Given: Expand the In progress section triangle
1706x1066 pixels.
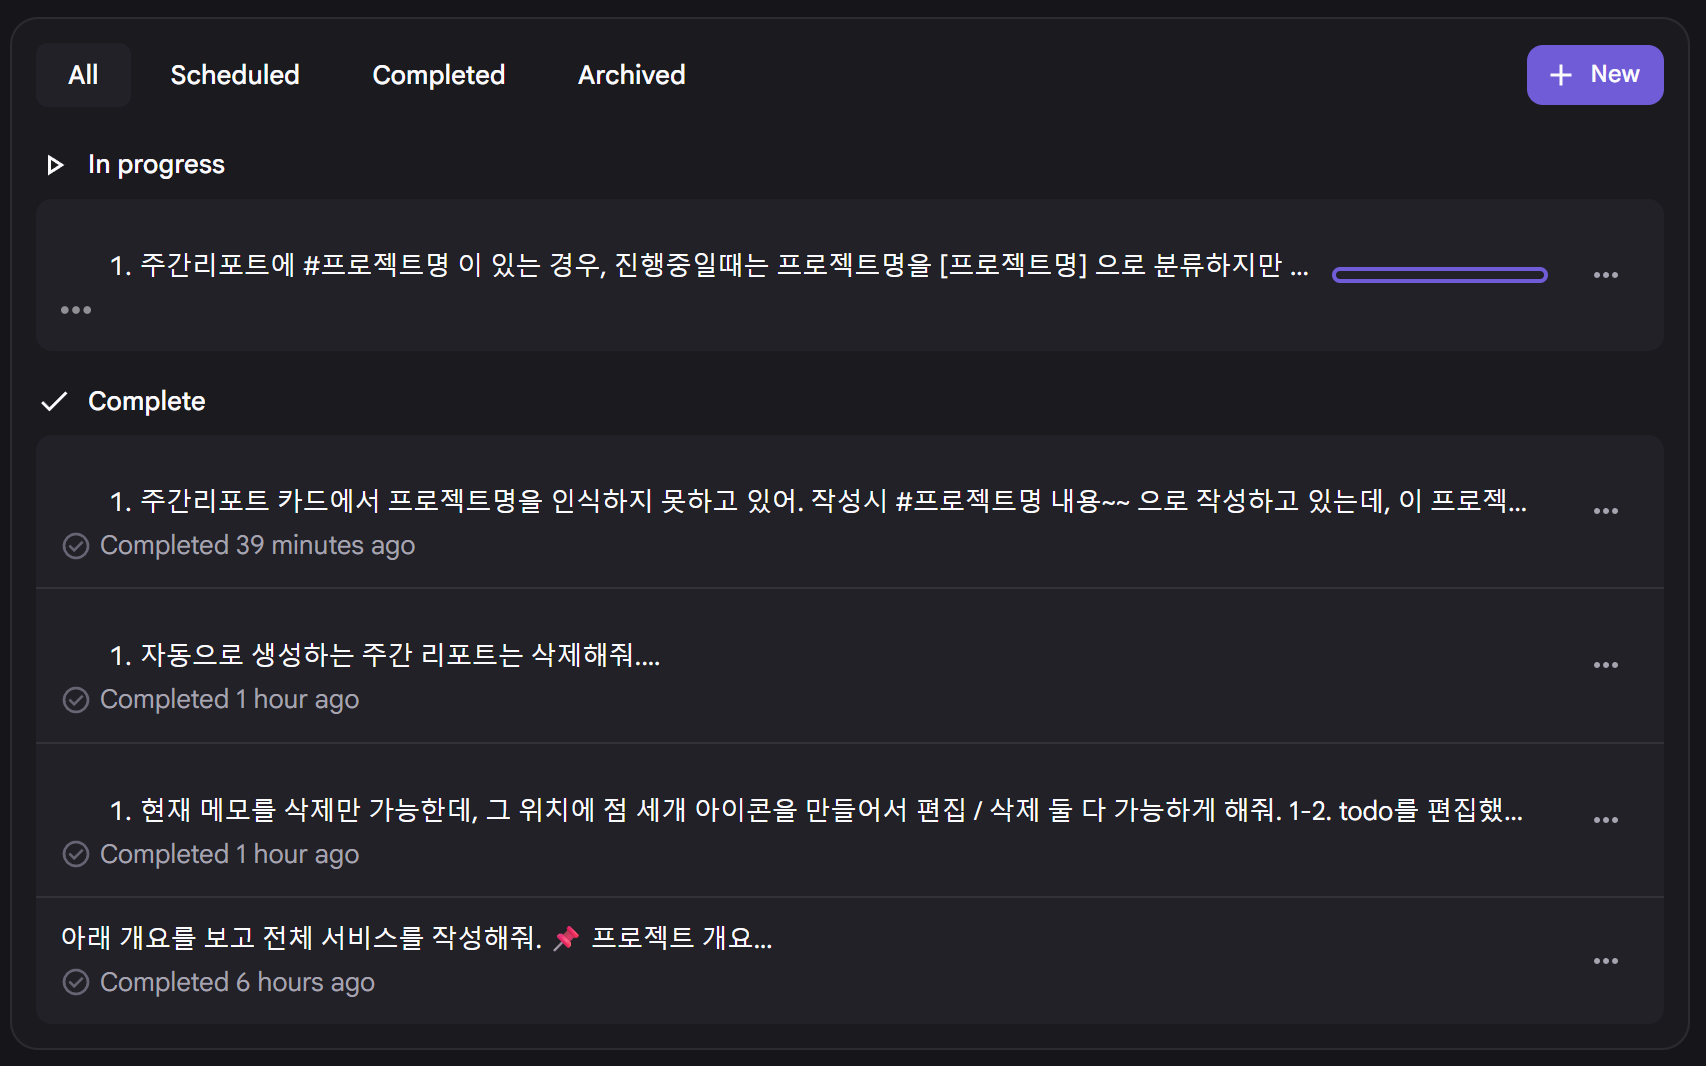Looking at the screenshot, I should click(55, 165).
